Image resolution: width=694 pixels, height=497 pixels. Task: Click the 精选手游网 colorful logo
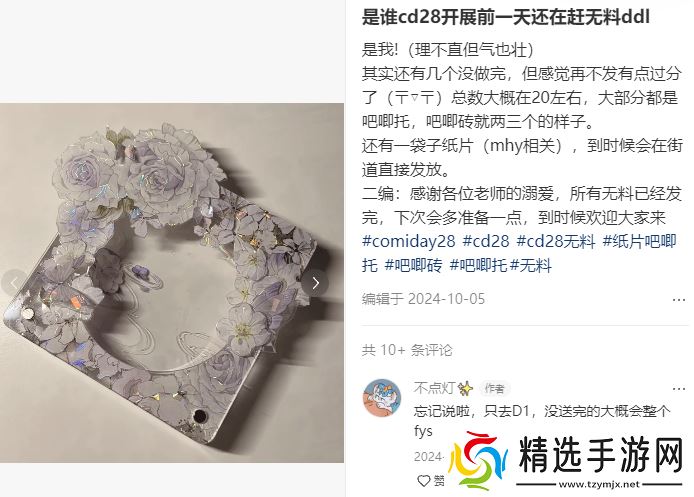click(477, 460)
